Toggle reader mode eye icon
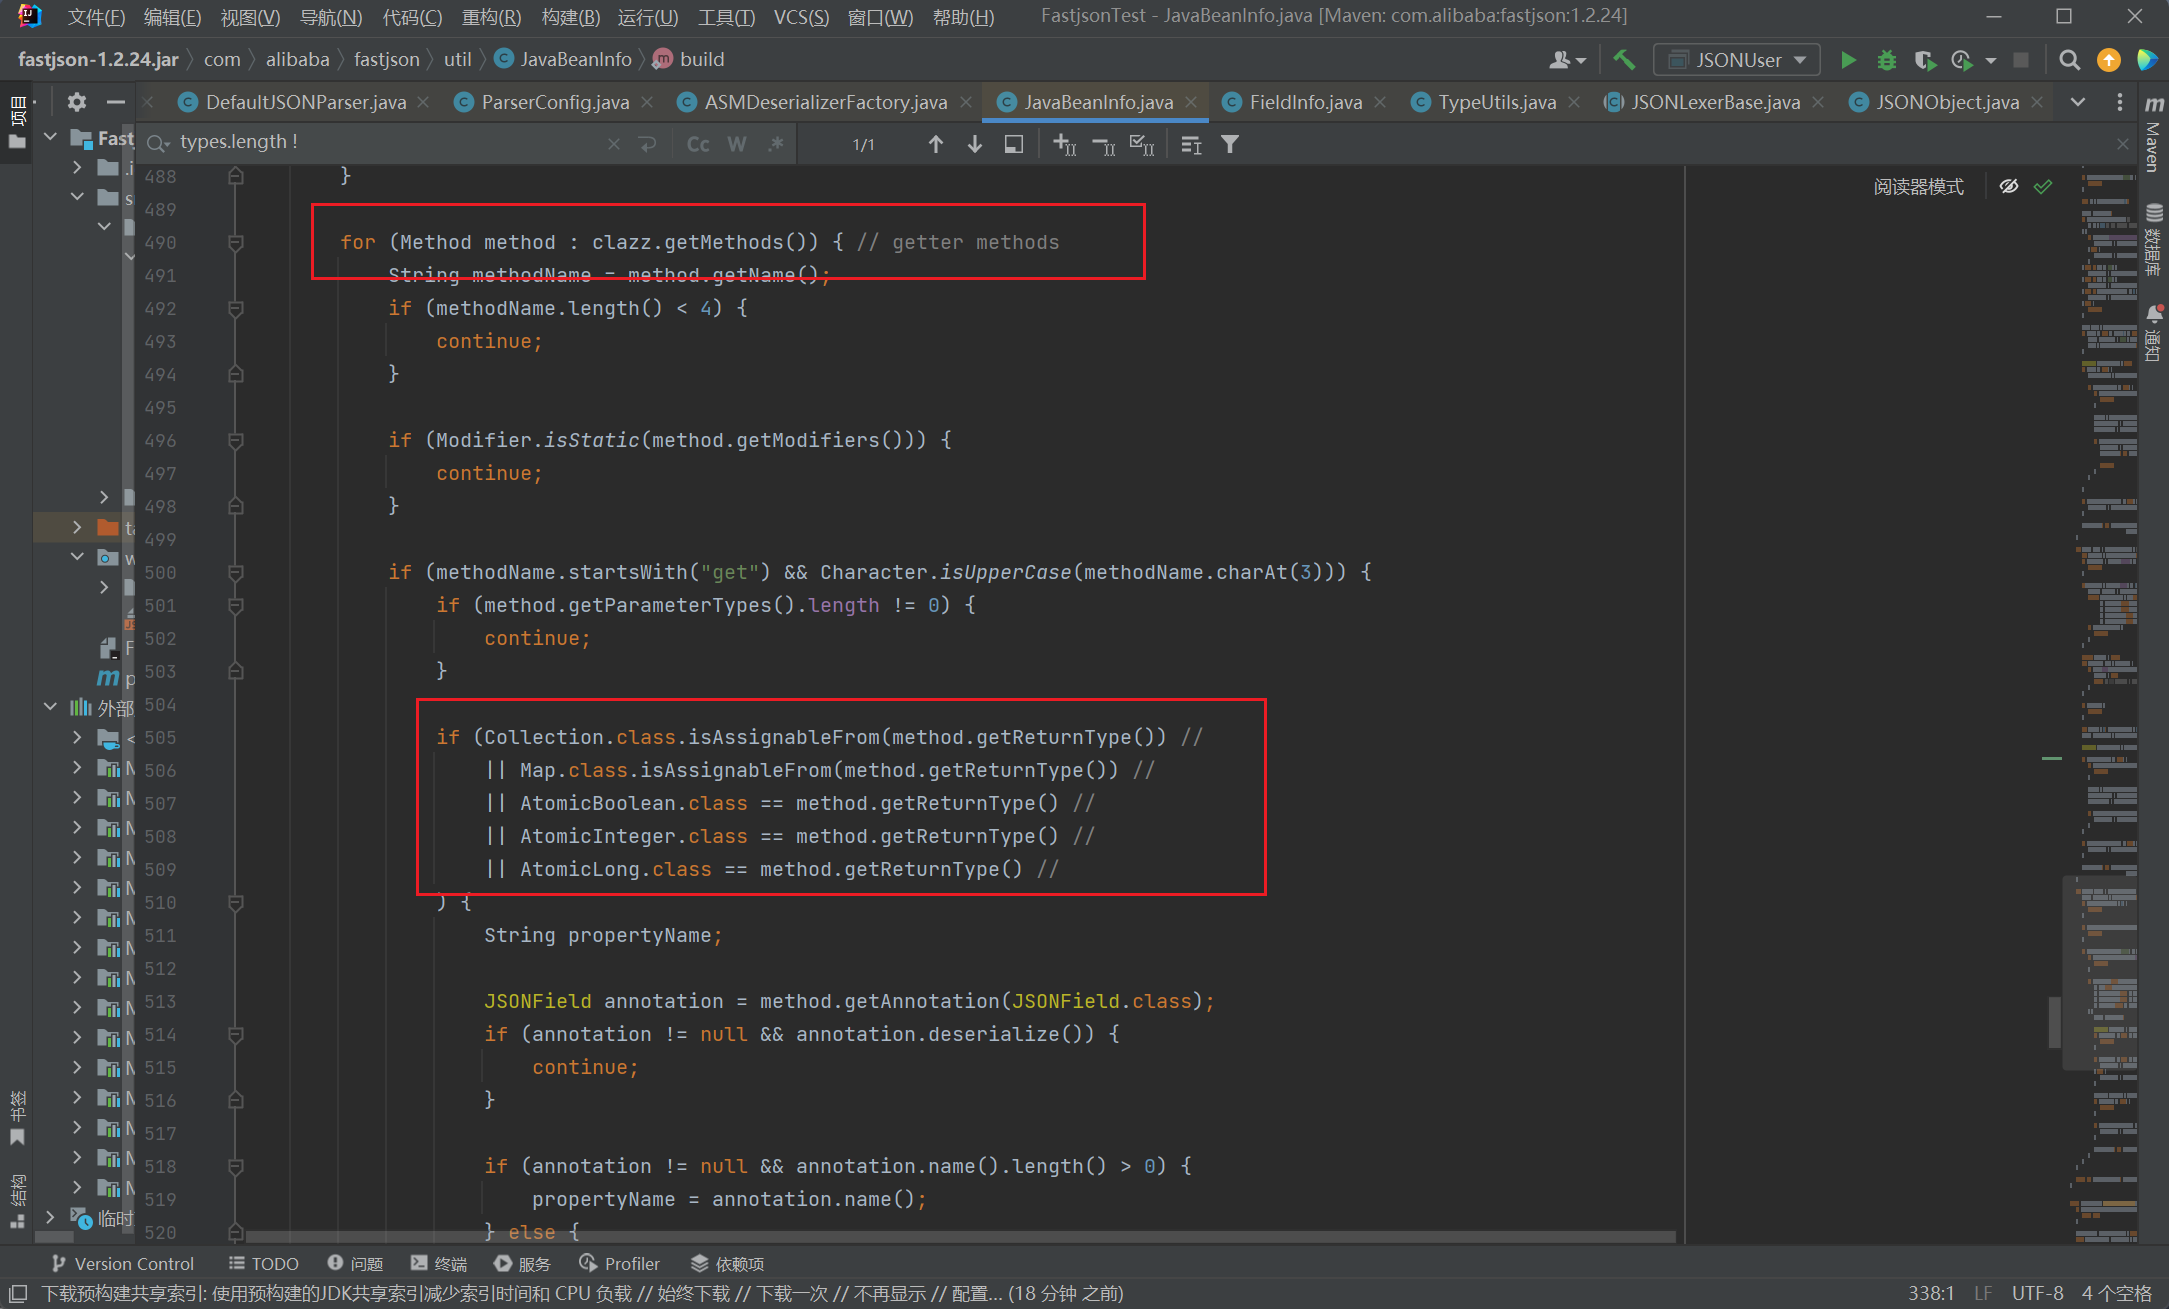The height and width of the screenshot is (1309, 2169). coord(2008,186)
